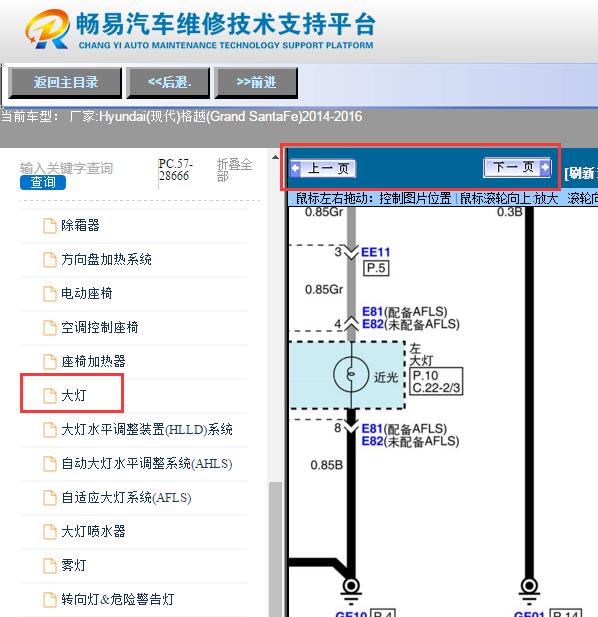598x617 pixels.
Task: Click lower E82(未配备AFLS) connector label
Action: click(410, 441)
